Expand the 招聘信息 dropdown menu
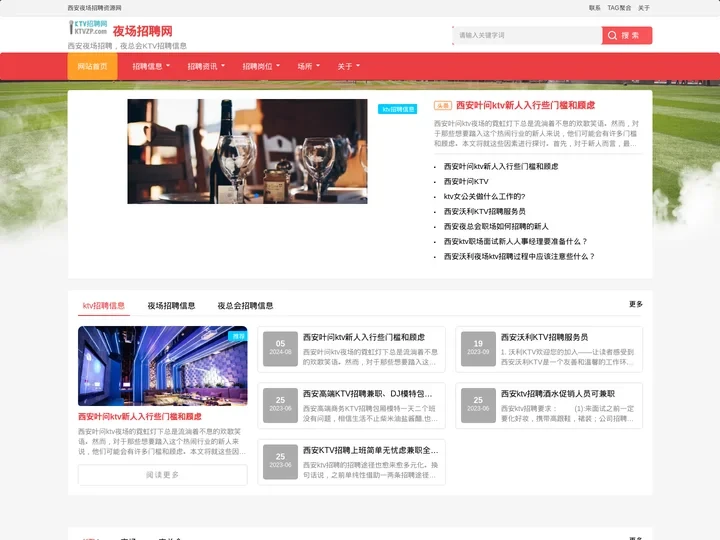 point(151,67)
